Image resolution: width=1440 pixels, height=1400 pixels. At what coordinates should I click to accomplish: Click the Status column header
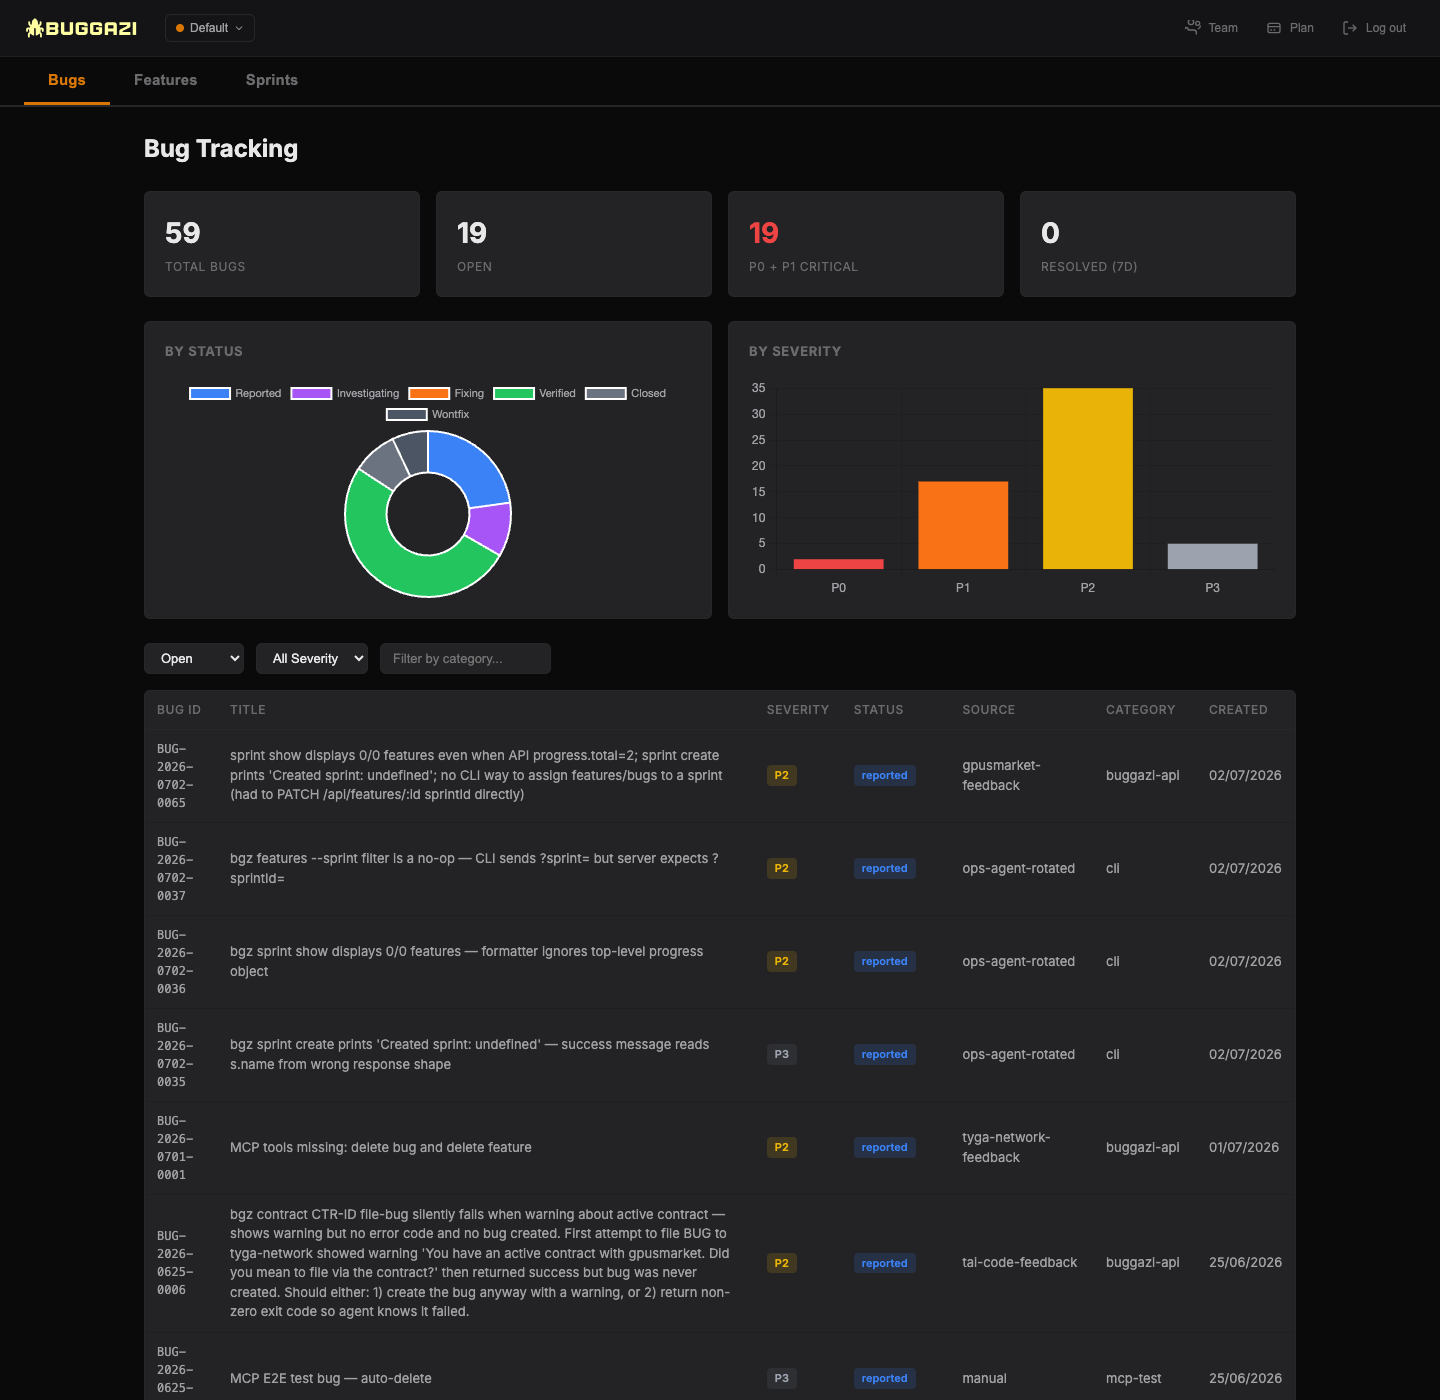pos(878,710)
